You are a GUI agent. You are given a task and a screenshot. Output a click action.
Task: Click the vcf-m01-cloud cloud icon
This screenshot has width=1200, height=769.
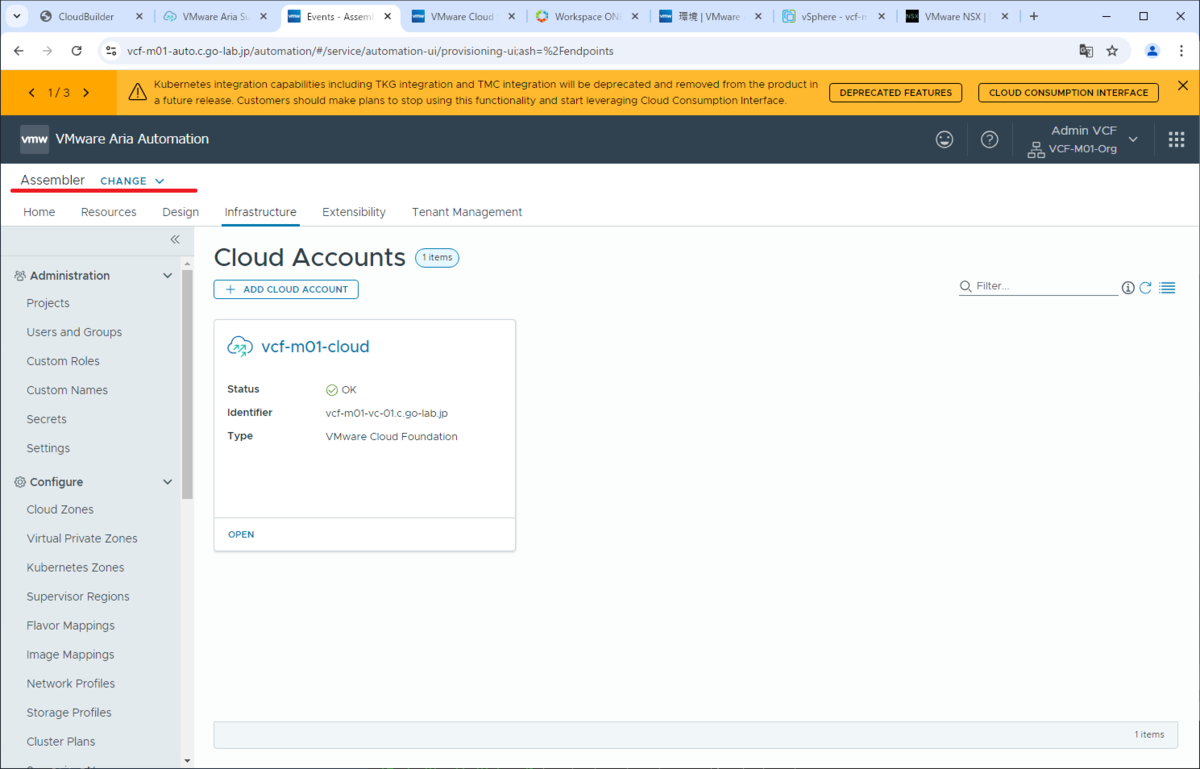240,347
